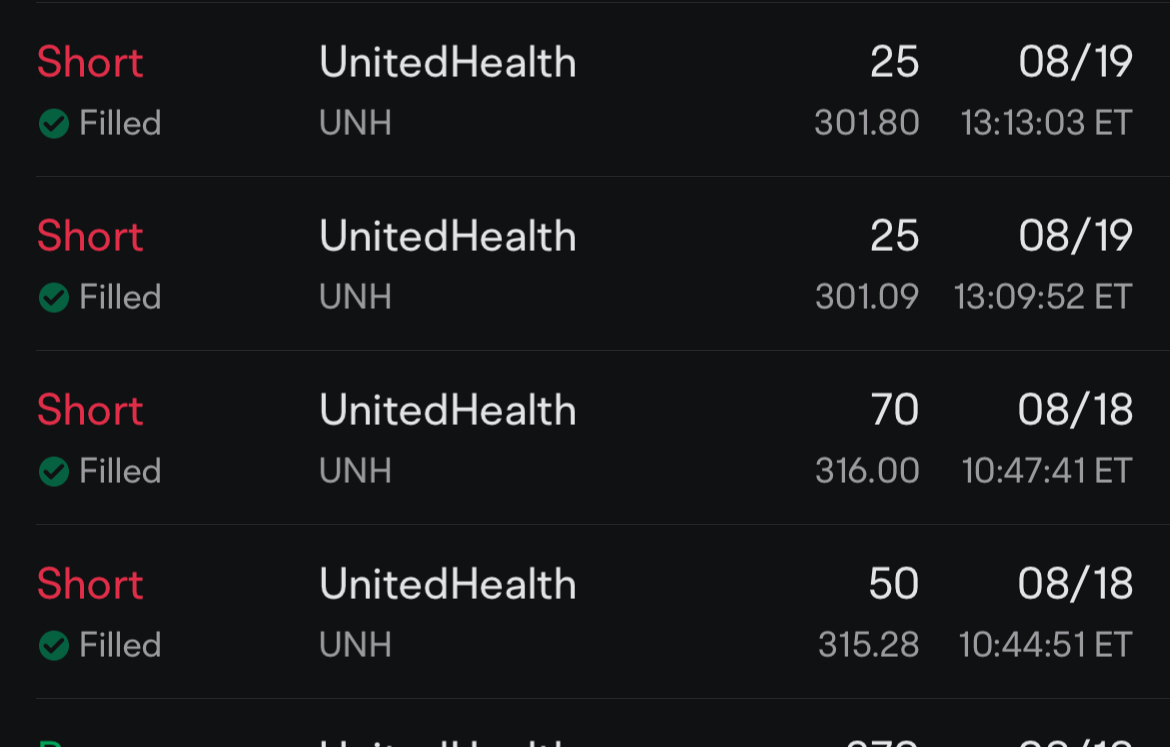The height and width of the screenshot is (747, 1170).
Task: Click the timestamp 10:47:41 ET on the 08/18 order
Action: [x=1045, y=471]
